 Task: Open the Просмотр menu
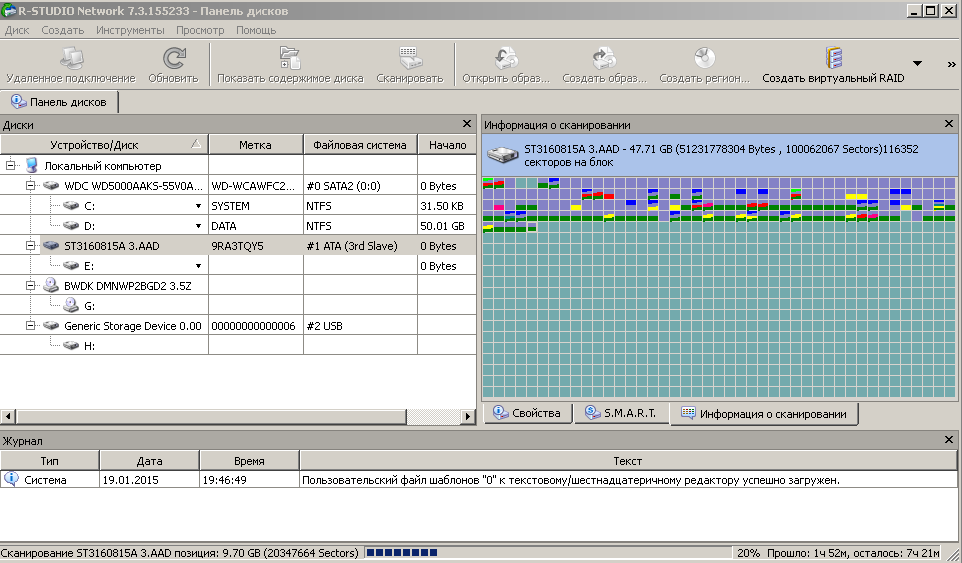(200, 30)
